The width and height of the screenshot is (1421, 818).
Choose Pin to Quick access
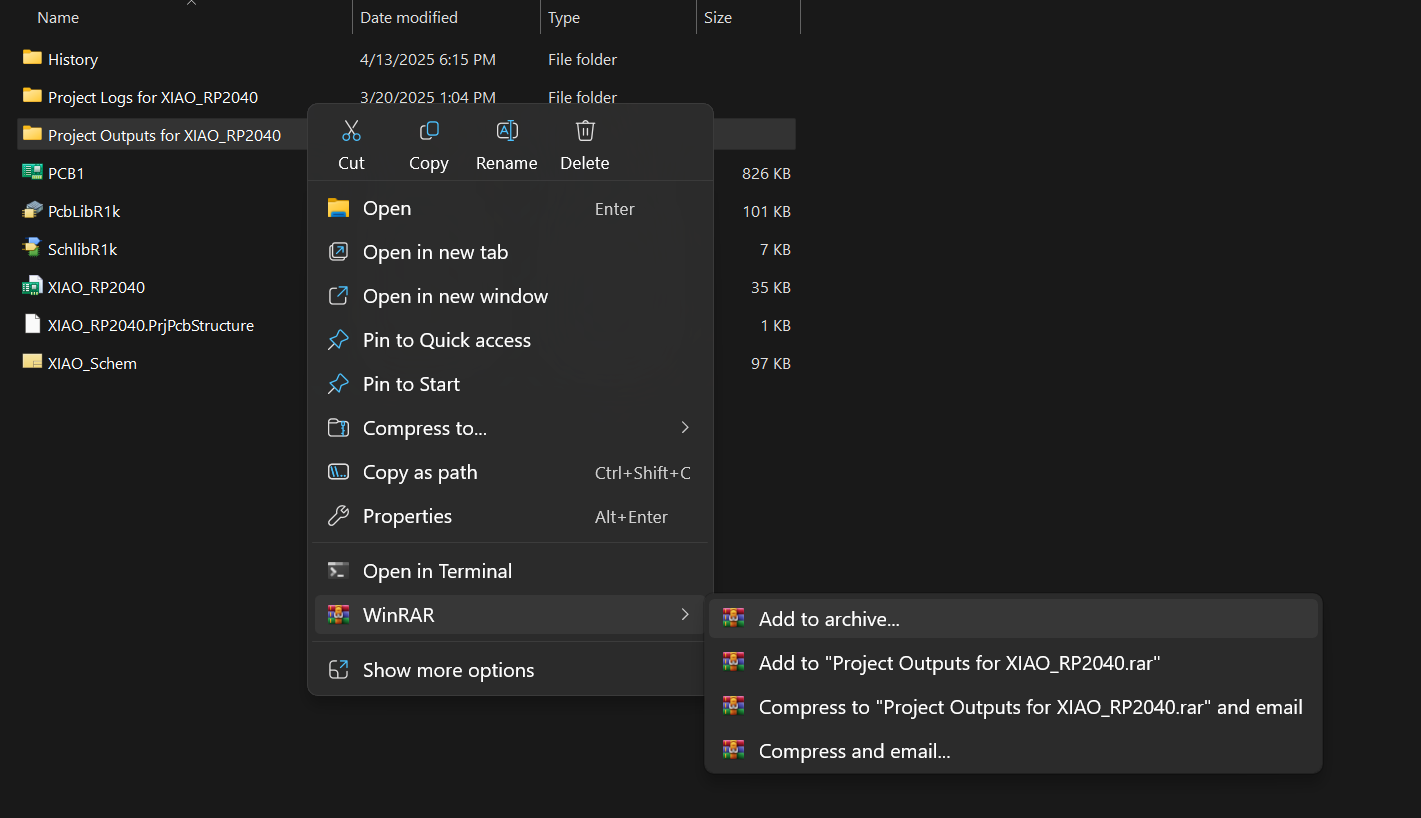[x=446, y=340]
